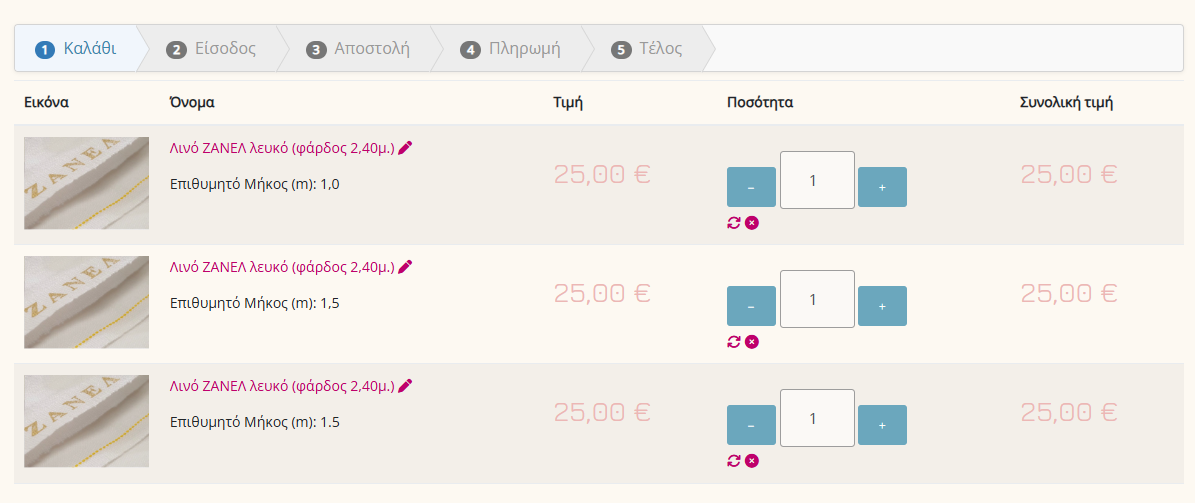1195x503 pixels.
Task: Increase quantity of the first cart item
Action: coord(882,187)
